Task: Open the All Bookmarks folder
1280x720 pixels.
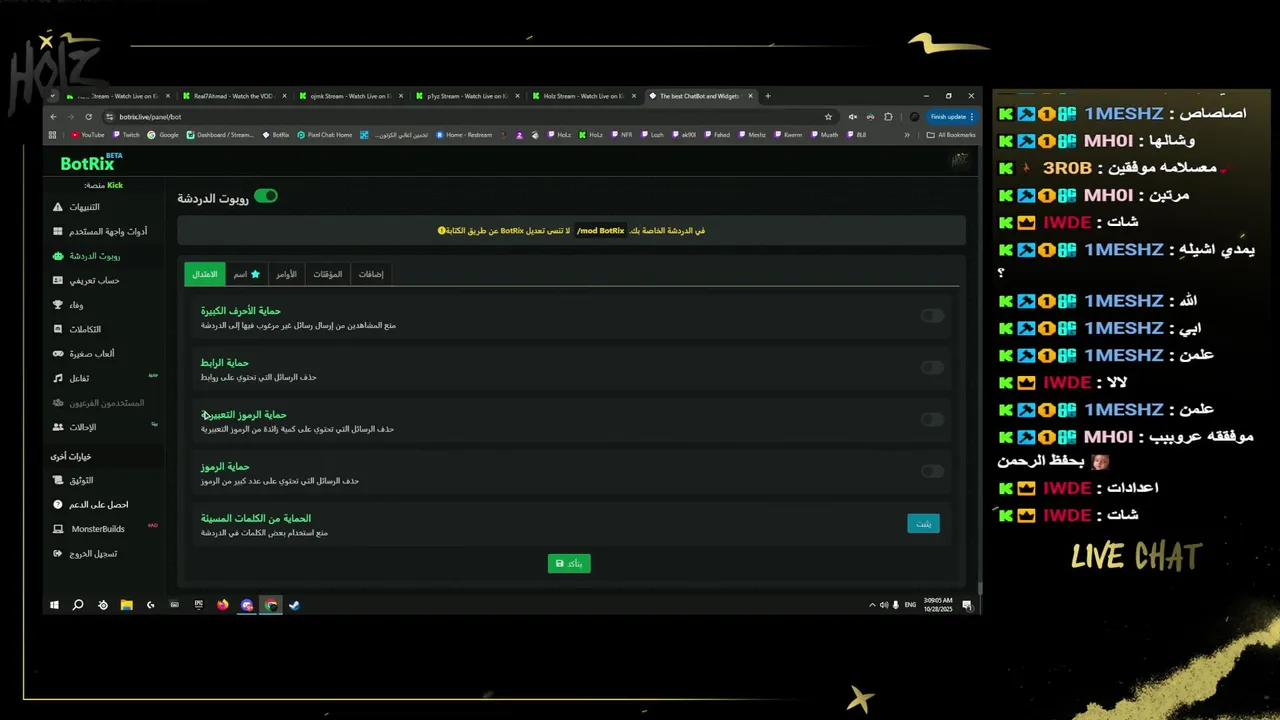Action: point(951,135)
